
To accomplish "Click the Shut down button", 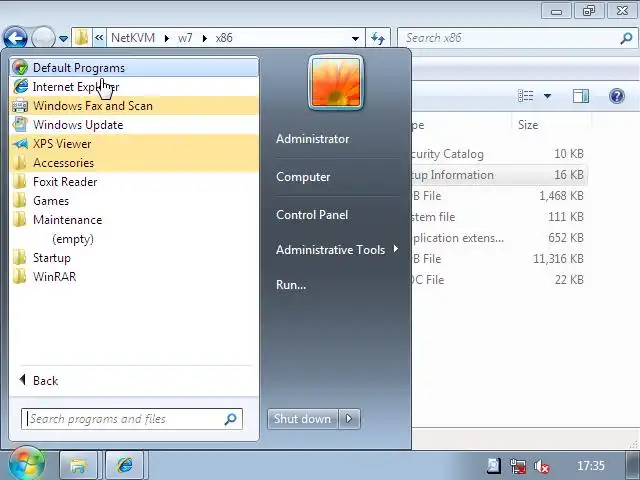I will 302,419.
